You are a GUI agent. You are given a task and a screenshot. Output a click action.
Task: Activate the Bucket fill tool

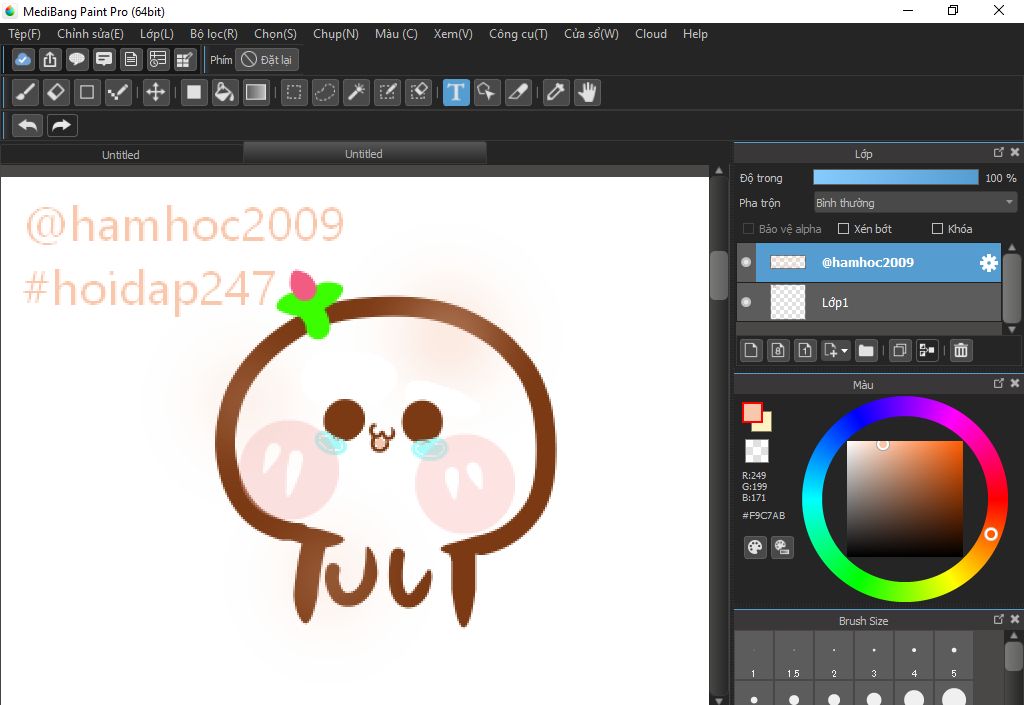[x=225, y=93]
